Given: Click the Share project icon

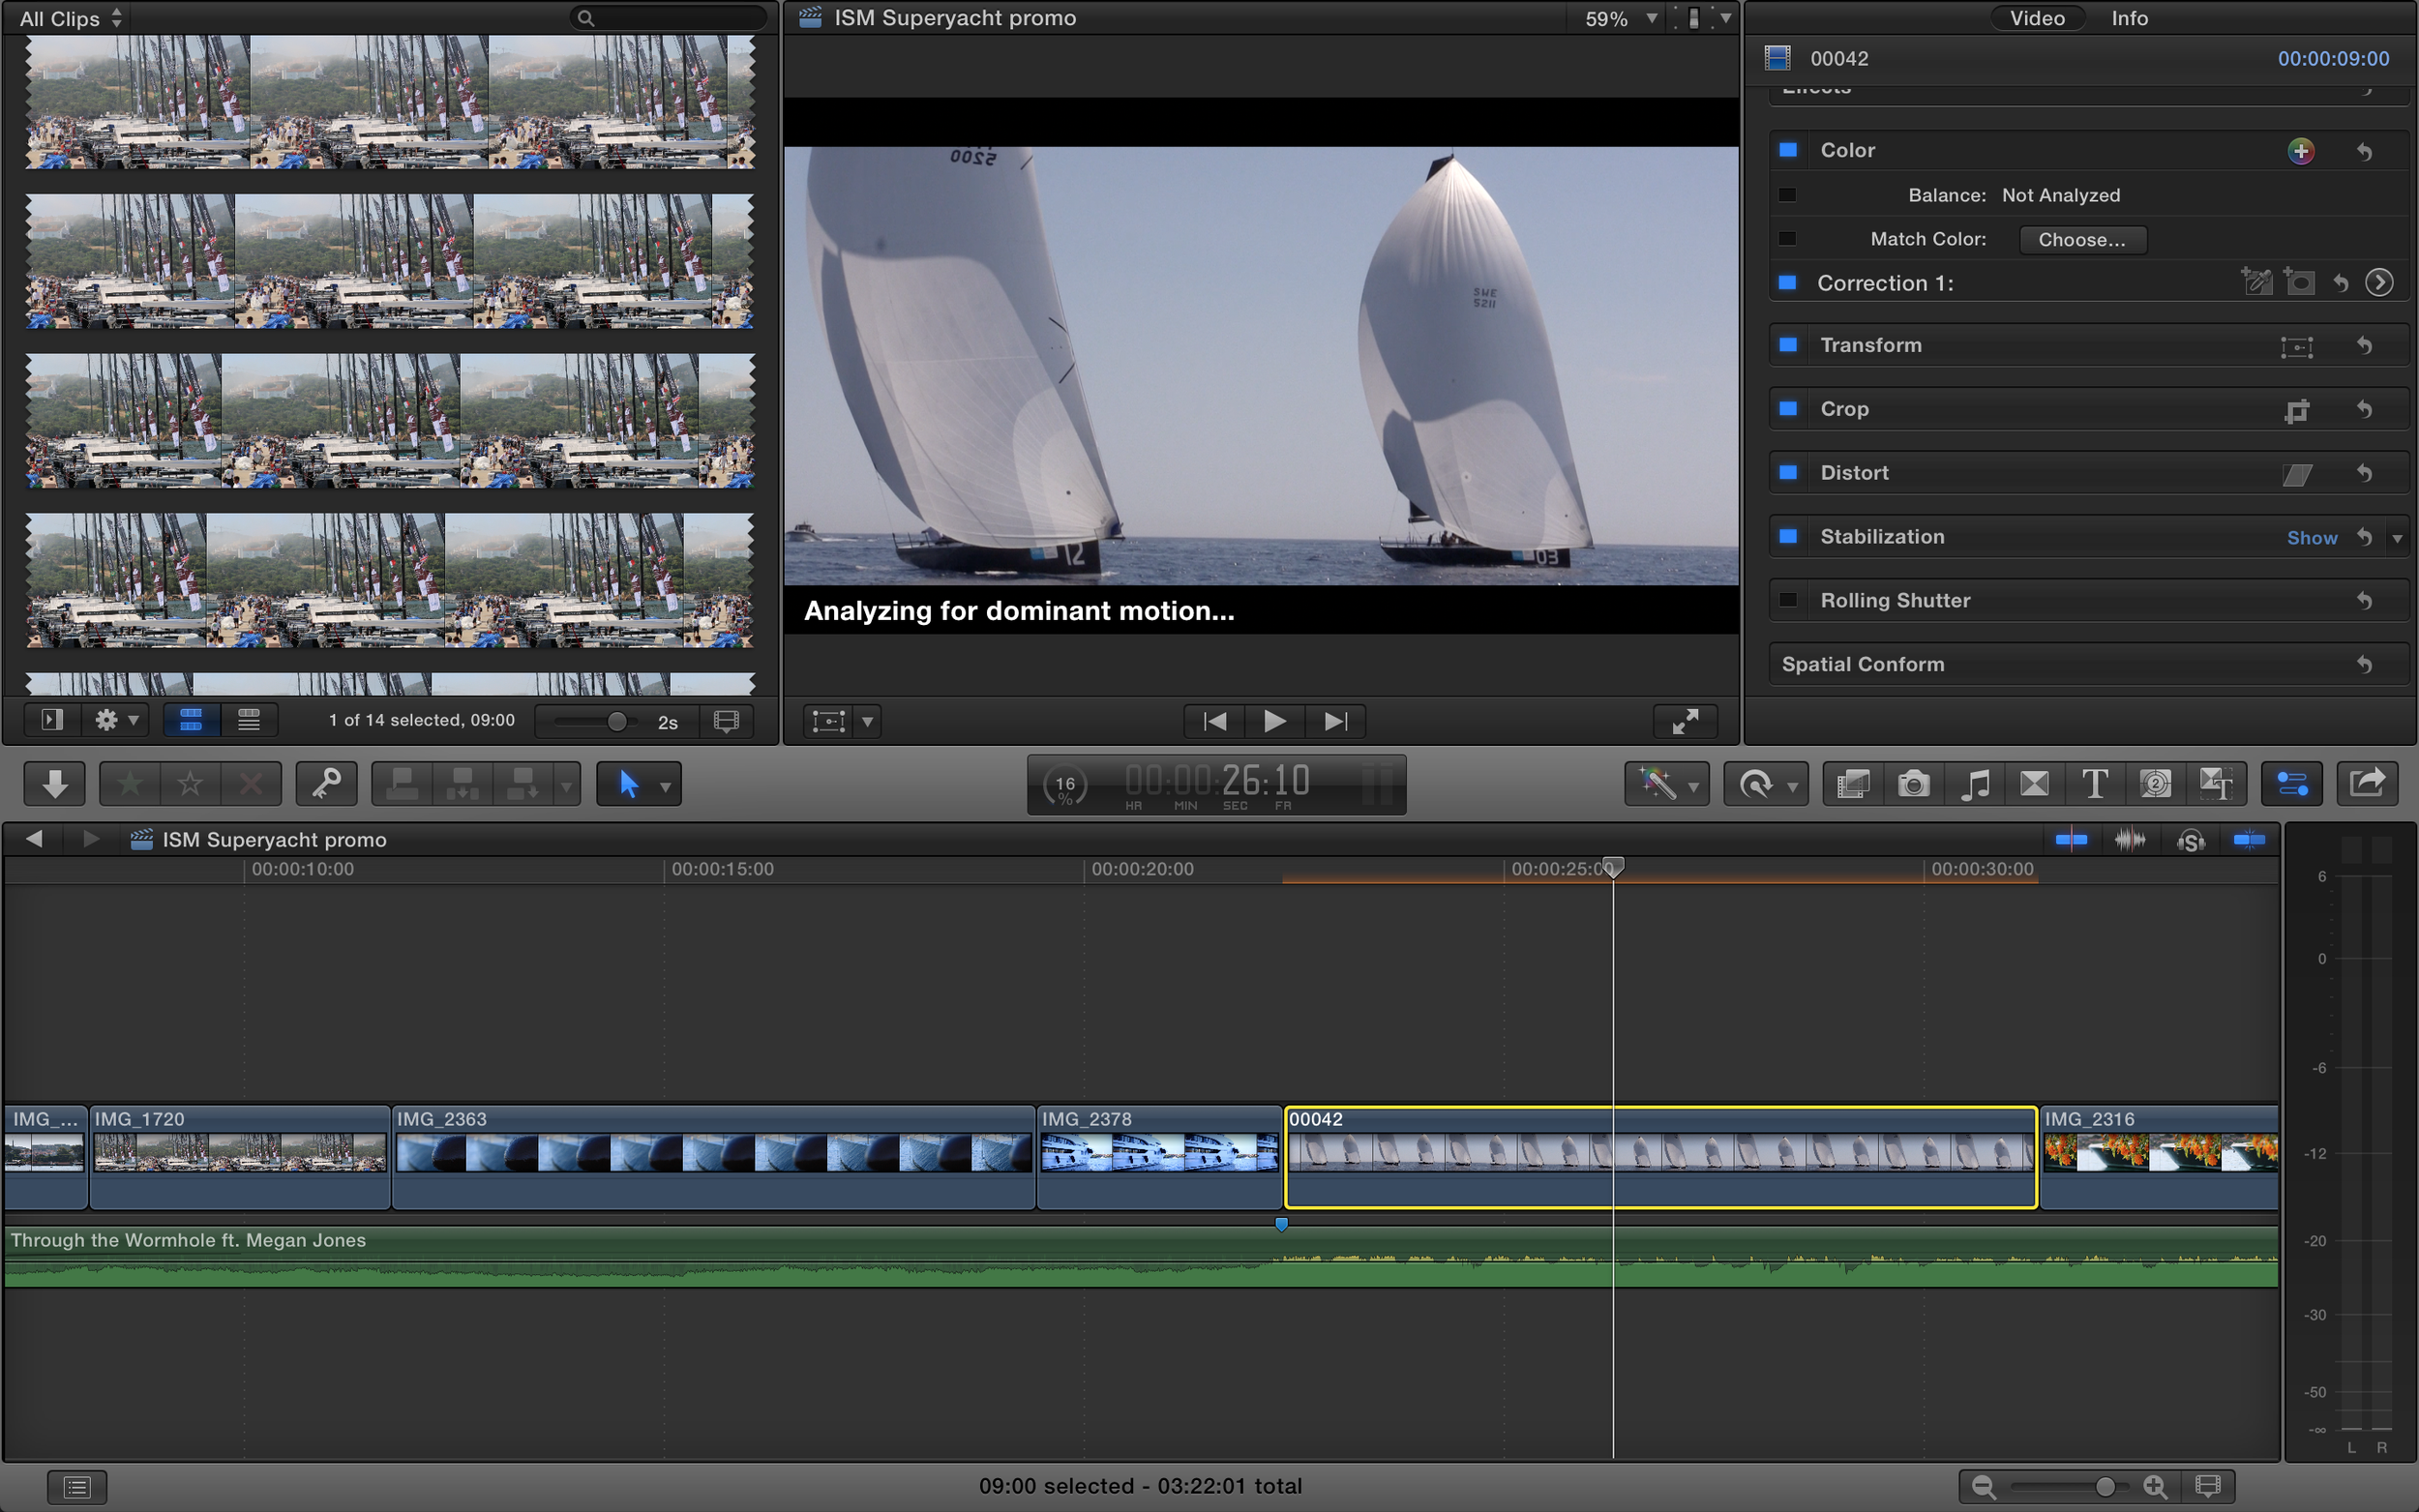Looking at the screenshot, I should (2366, 784).
